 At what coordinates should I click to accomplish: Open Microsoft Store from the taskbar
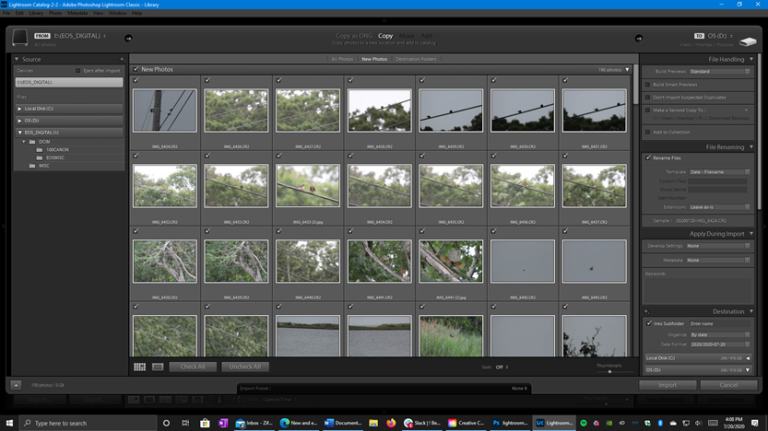[205, 423]
